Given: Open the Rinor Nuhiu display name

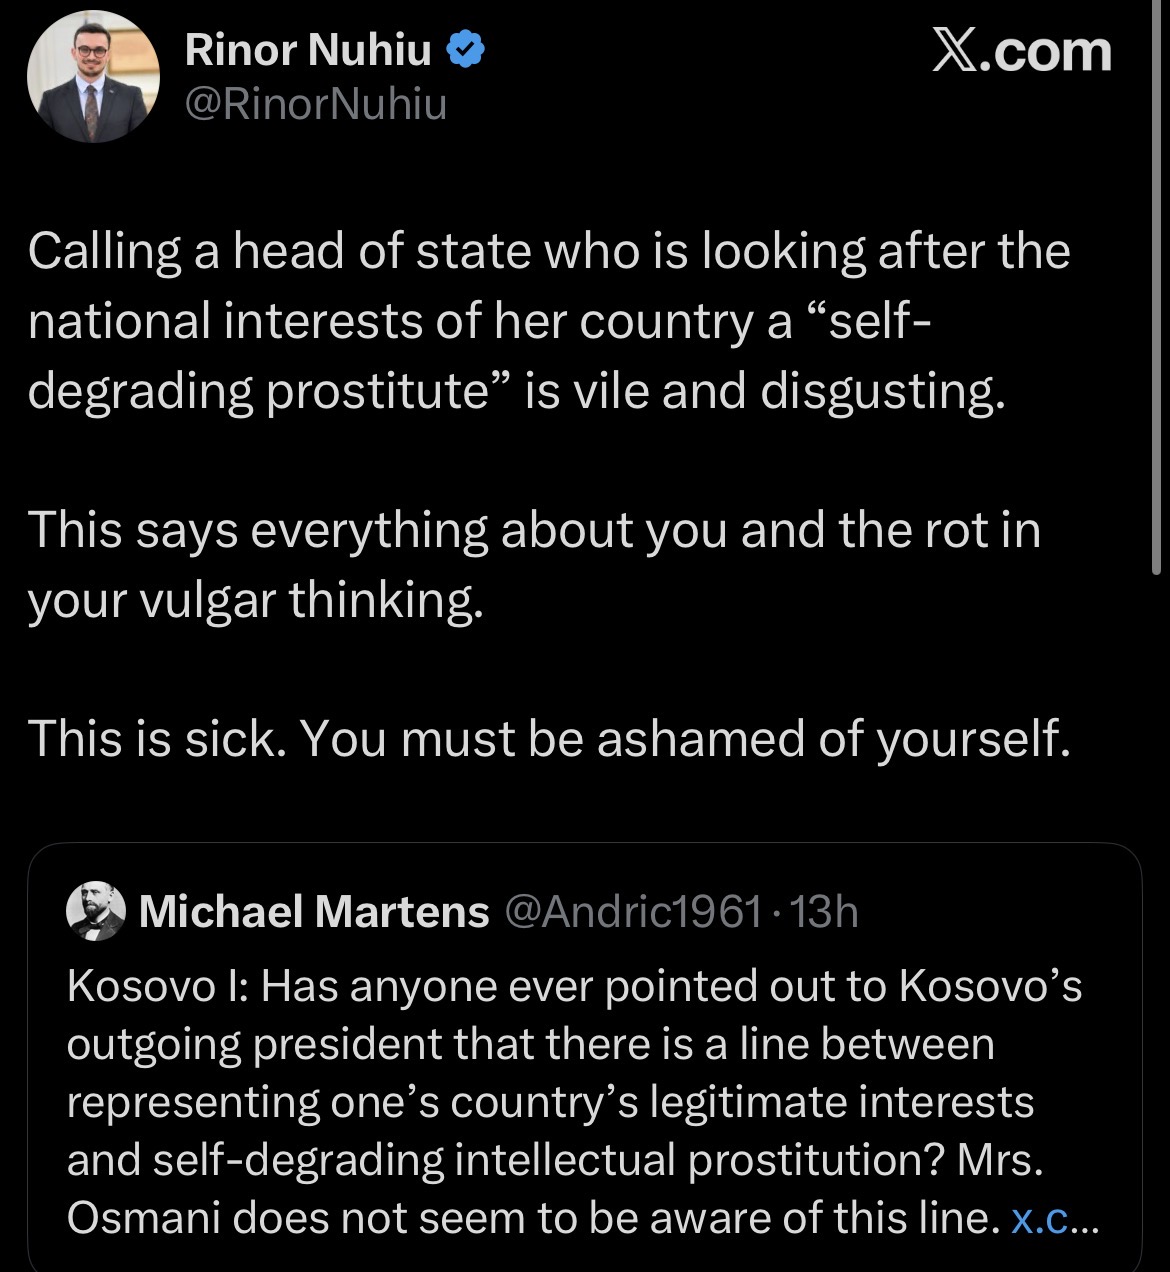Looking at the screenshot, I should [x=308, y=50].
